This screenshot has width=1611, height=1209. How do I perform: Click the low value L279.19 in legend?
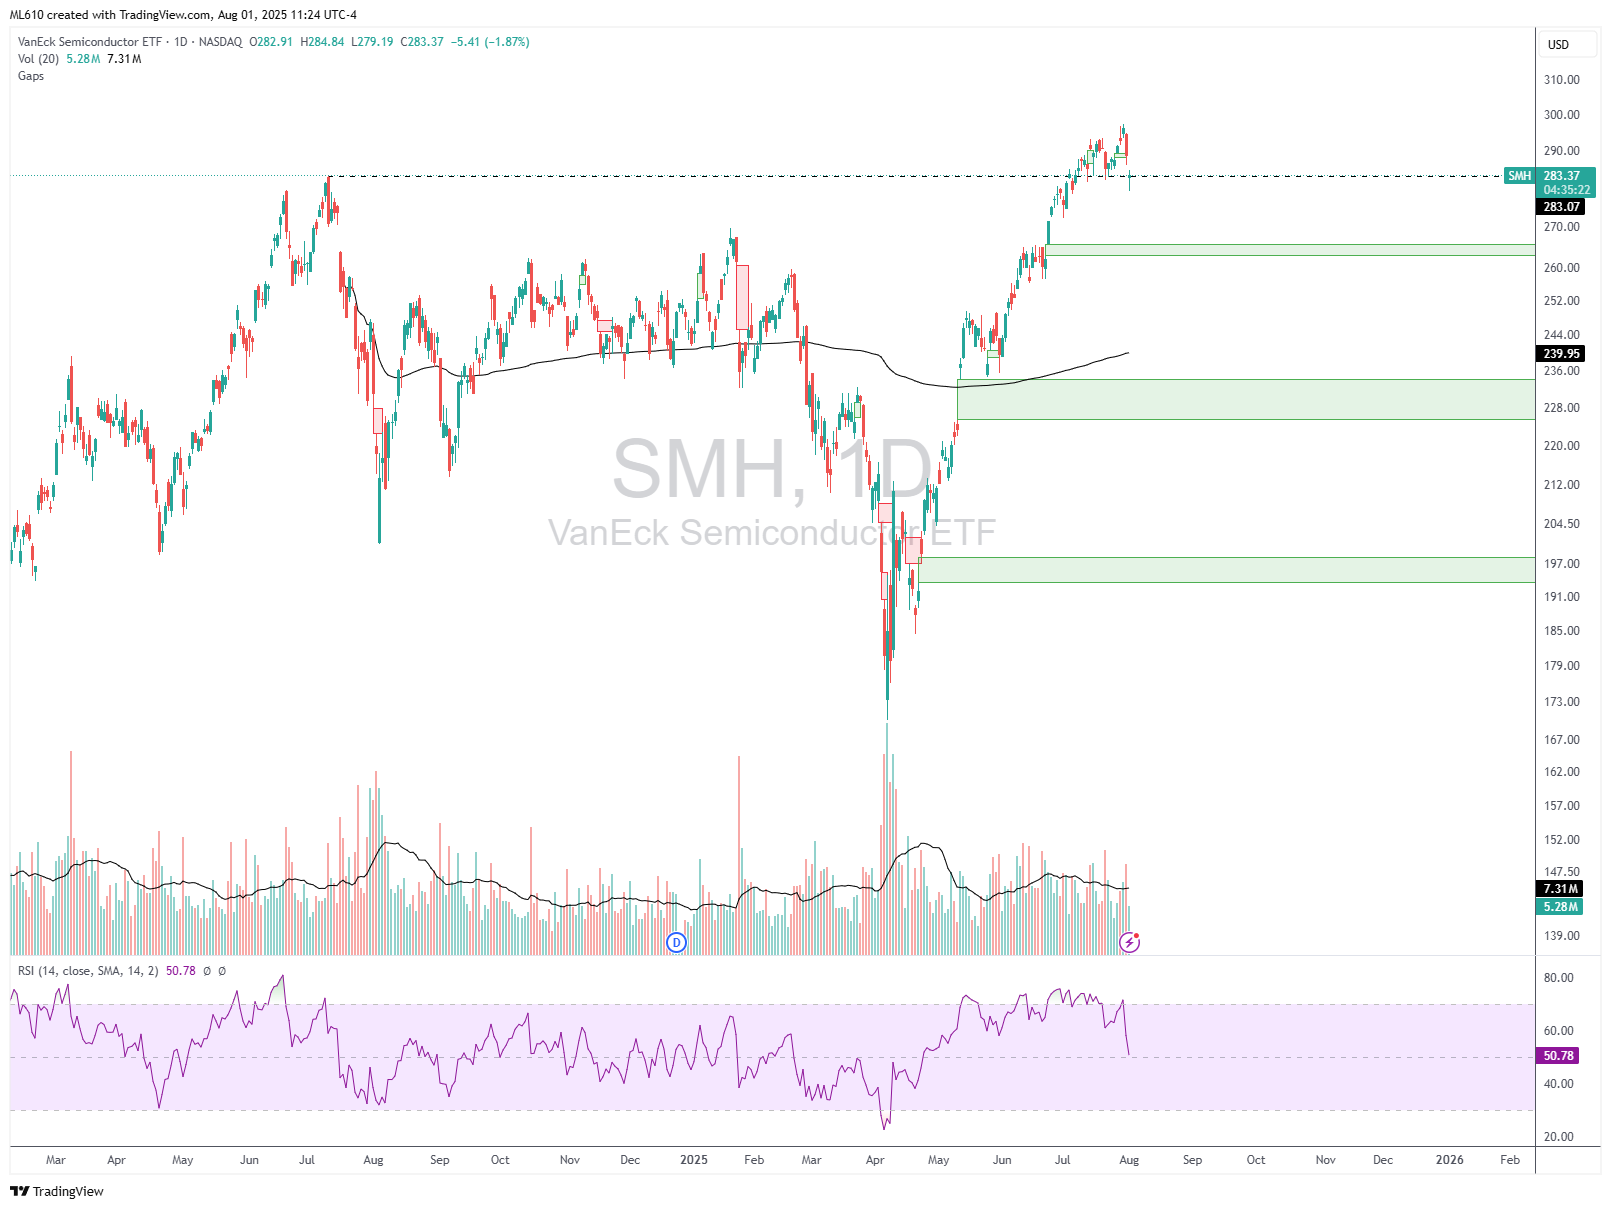[x=372, y=42]
